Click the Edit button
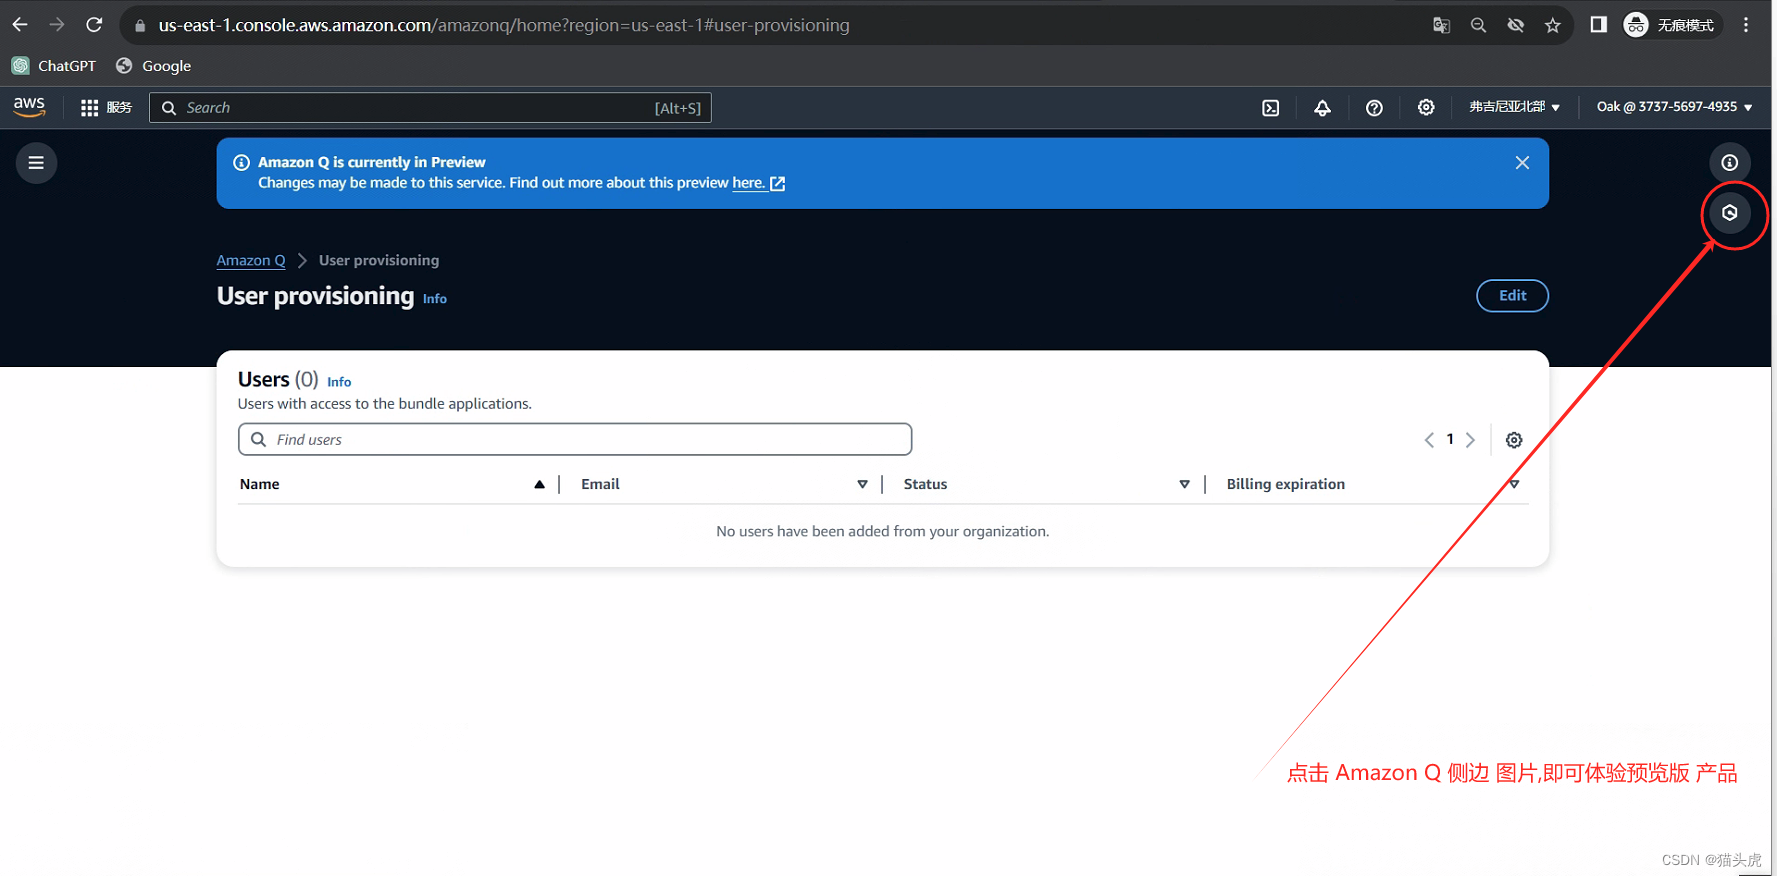The width and height of the screenshot is (1777, 876). pos(1512,296)
